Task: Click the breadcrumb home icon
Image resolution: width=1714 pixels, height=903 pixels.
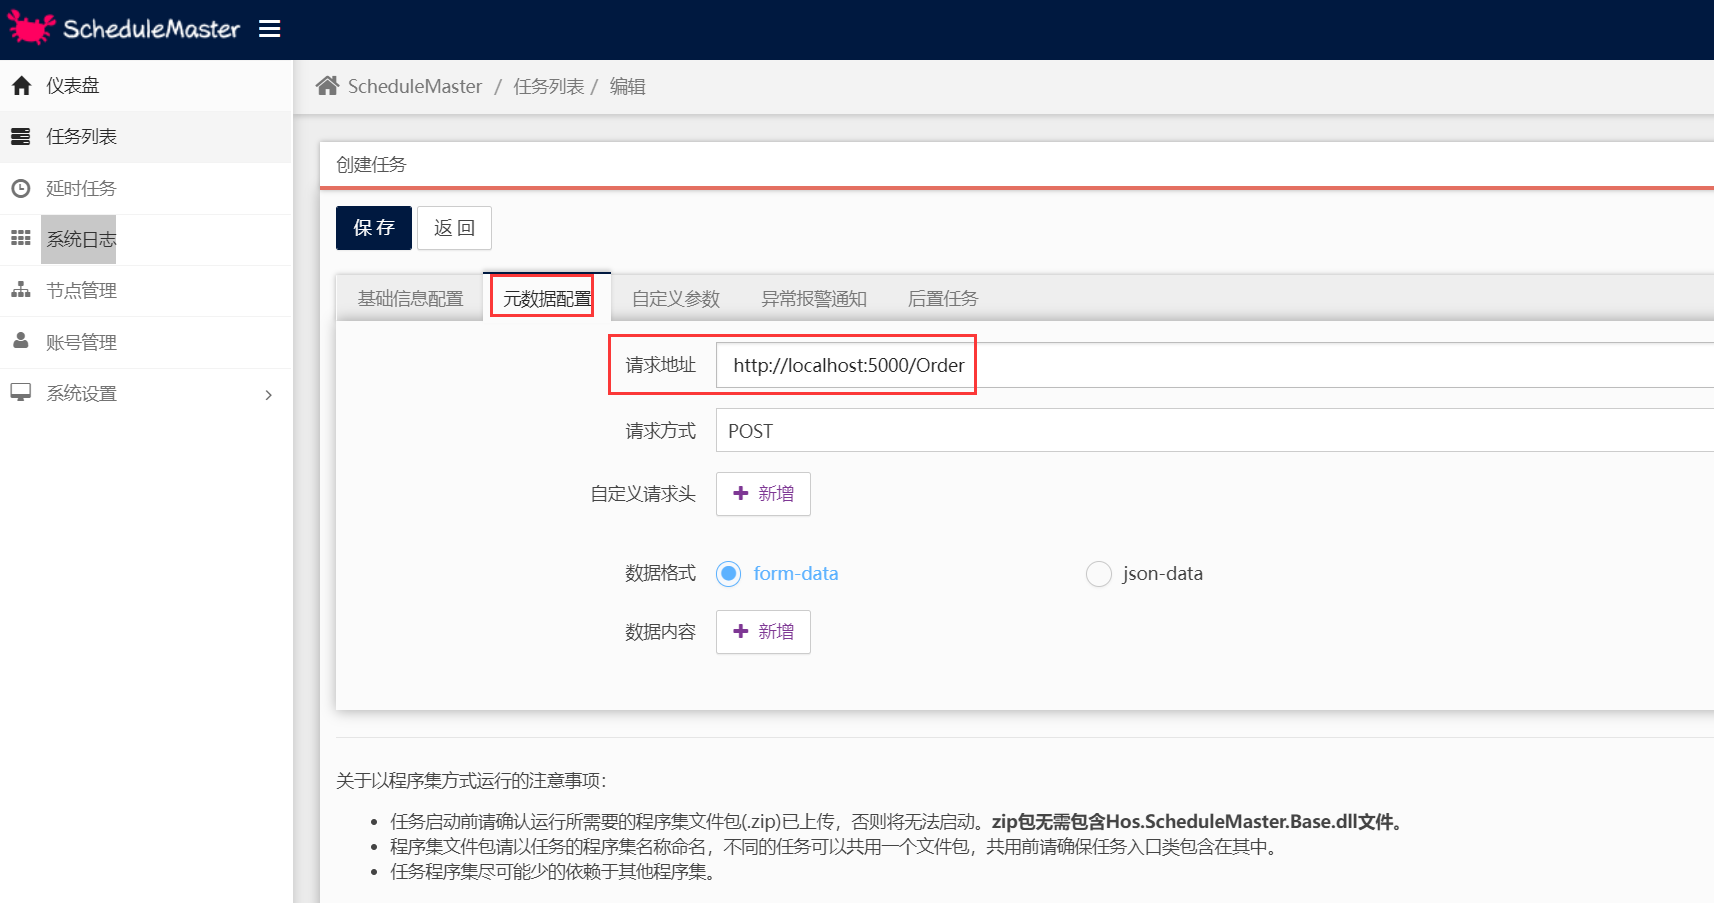Action: [x=327, y=86]
